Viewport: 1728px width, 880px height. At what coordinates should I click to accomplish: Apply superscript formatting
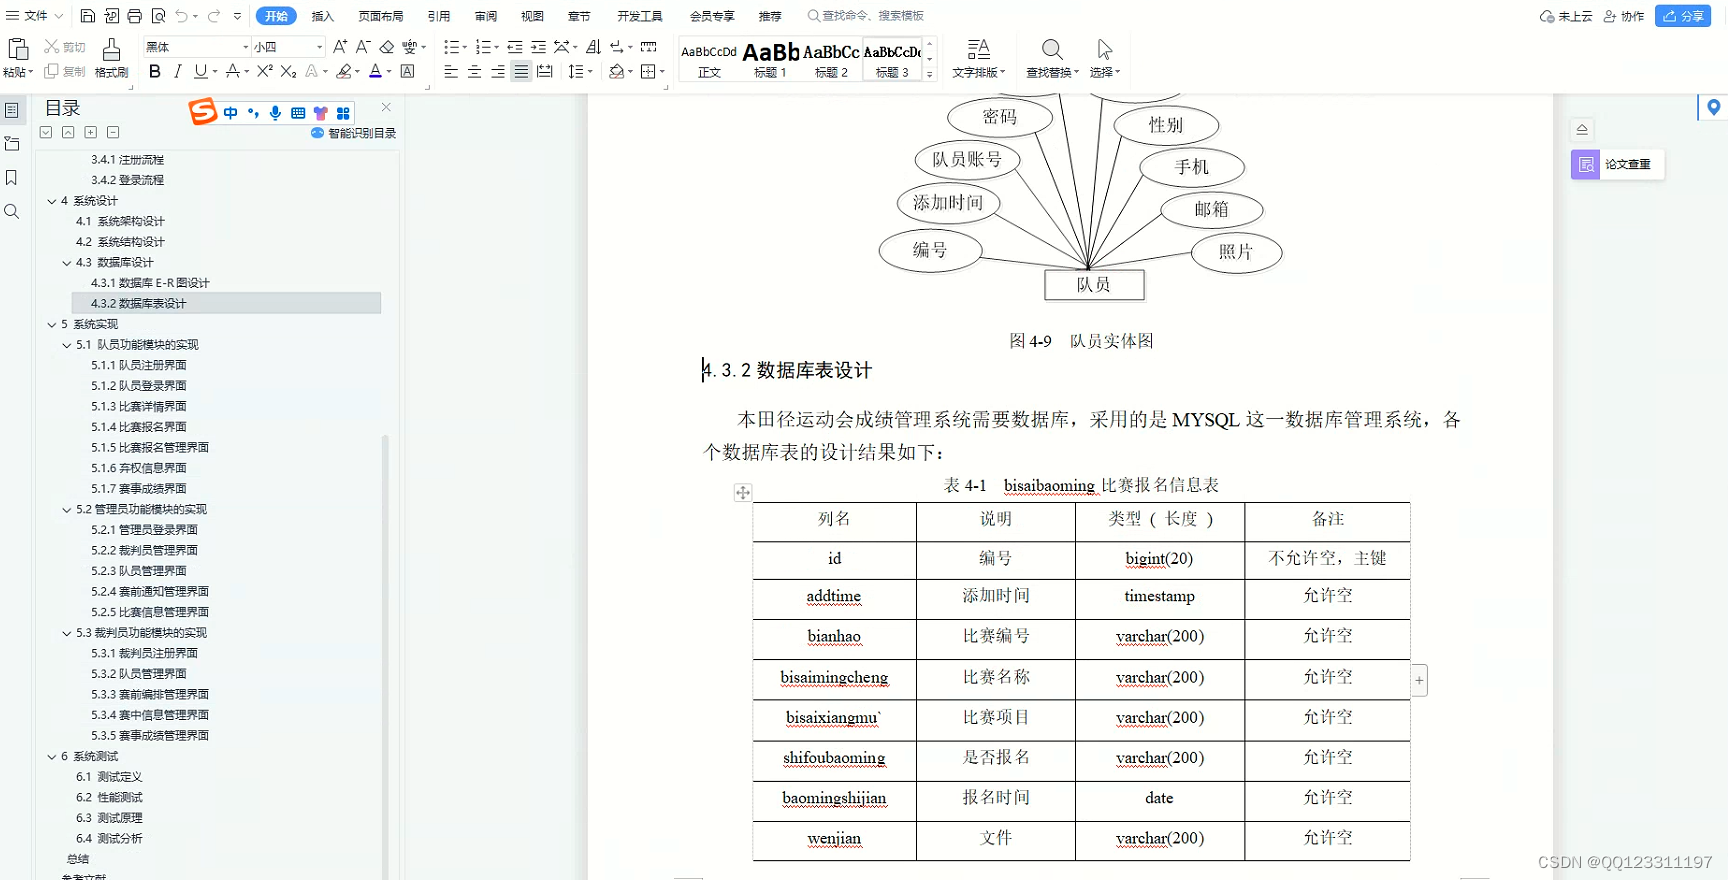pos(265,71)
